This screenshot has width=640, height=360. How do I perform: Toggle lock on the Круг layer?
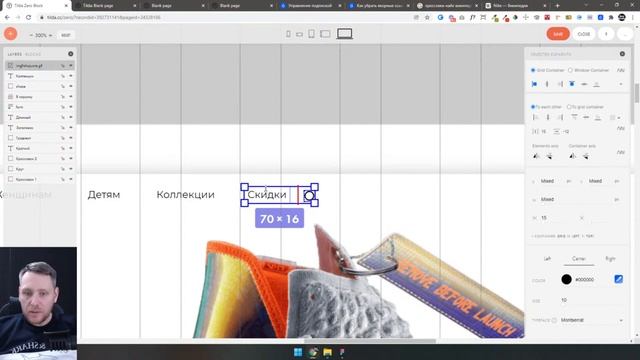pyautogui.click(x=63, y=169)
